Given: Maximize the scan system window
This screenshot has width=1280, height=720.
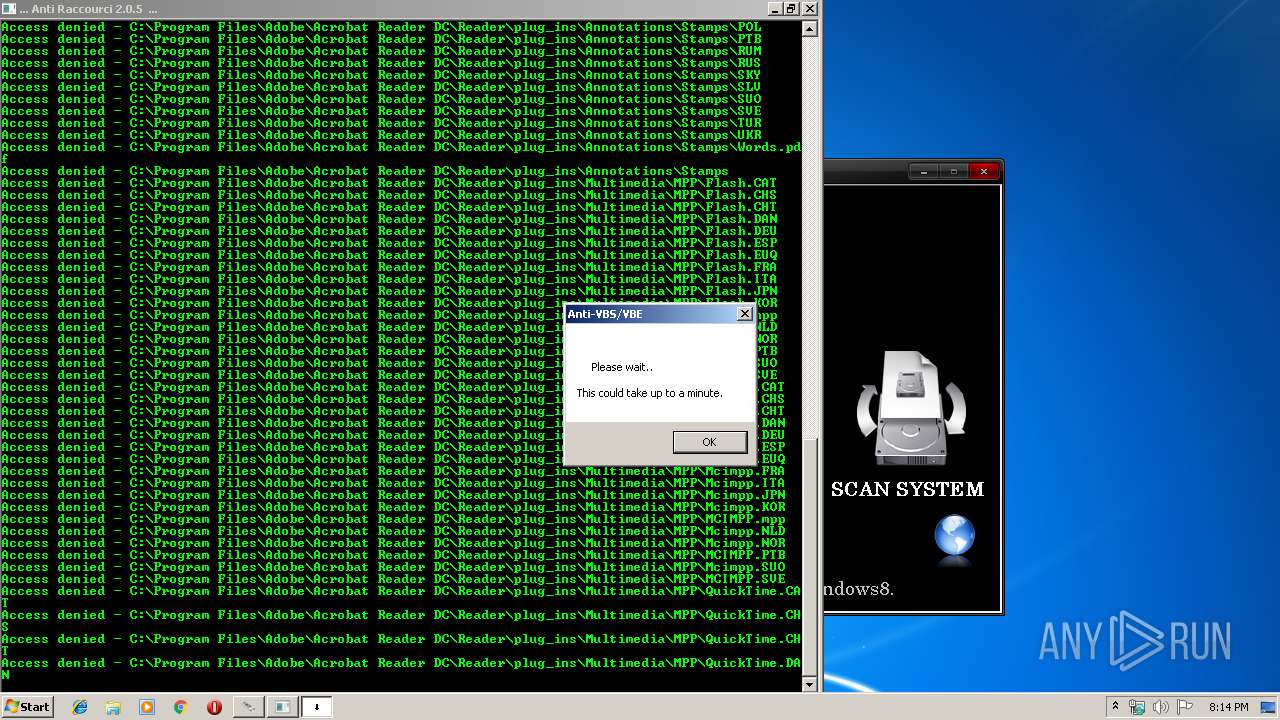Looking at the screenshot, I should 953,172.
